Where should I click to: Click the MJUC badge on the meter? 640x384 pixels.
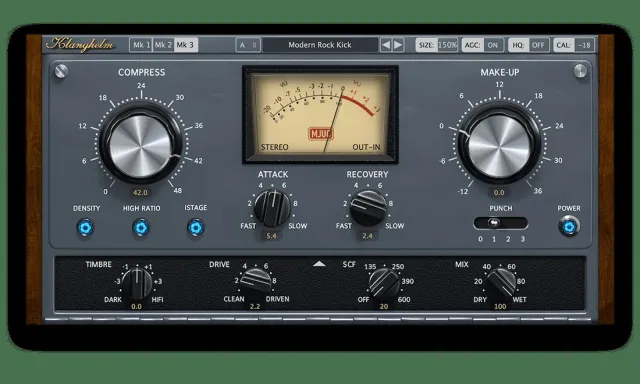pos(321,133)
